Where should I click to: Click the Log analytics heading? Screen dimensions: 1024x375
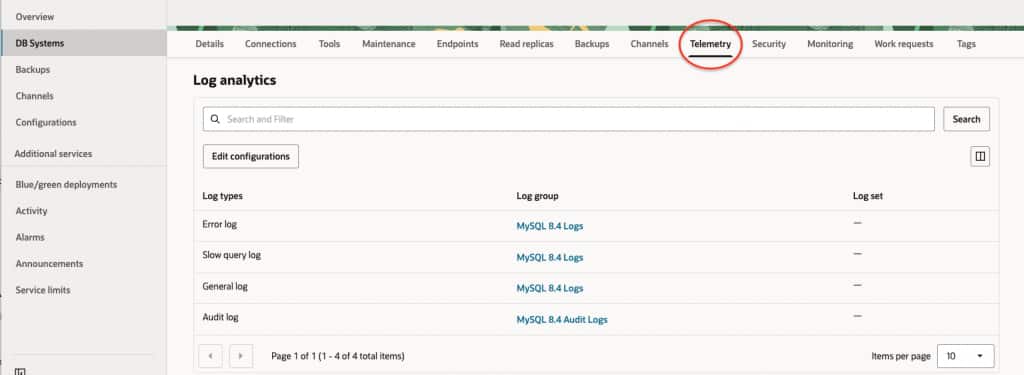(234, 80)
